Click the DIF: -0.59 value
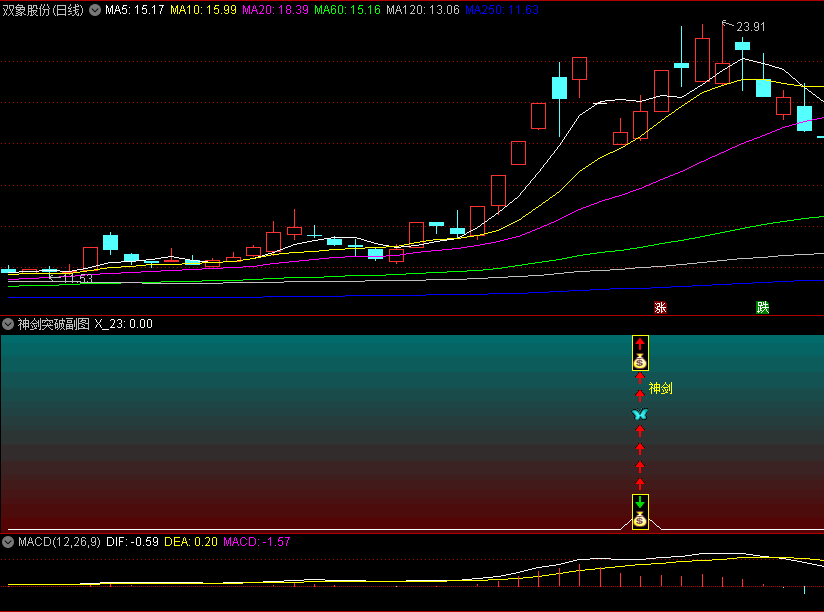This screenshot has width=824, height=612. (132, 542)
